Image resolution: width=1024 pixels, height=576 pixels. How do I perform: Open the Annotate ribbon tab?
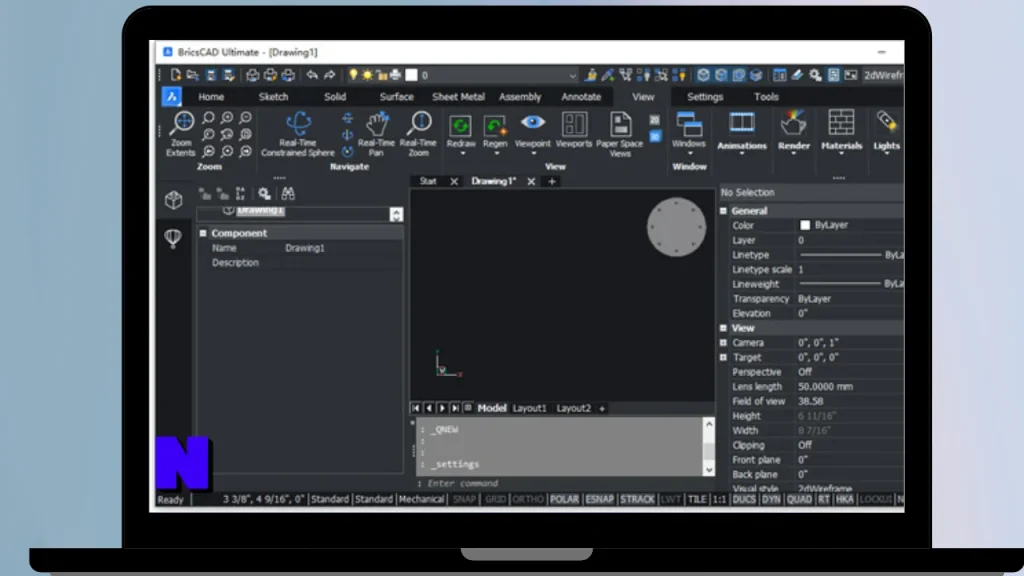coord(581,97)
